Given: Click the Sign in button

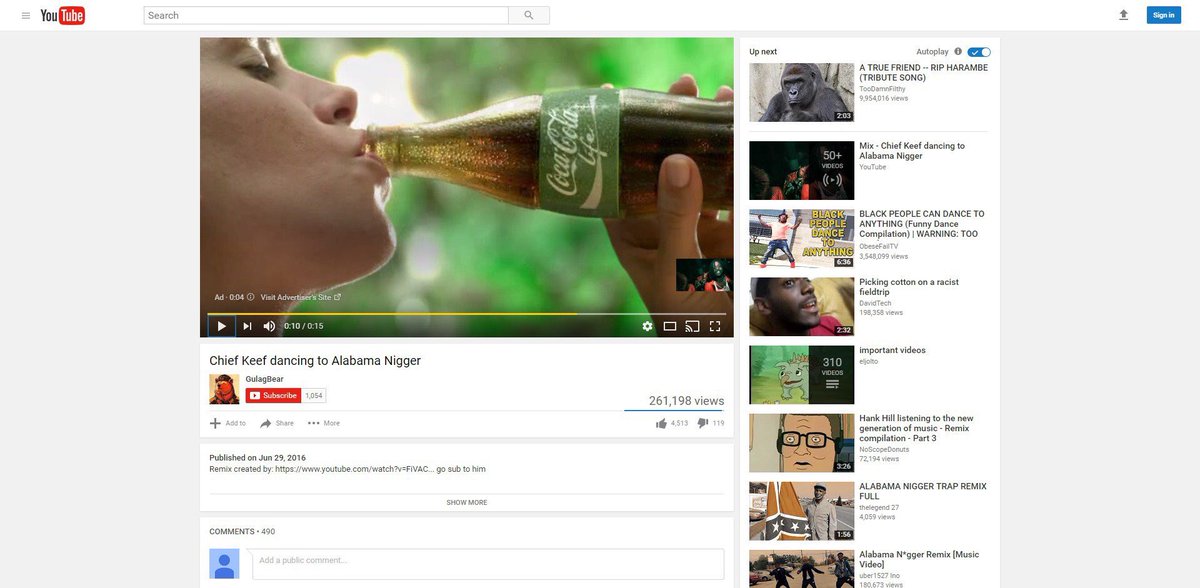Looking at the screenshot, I should click(x=1164, y=15).
